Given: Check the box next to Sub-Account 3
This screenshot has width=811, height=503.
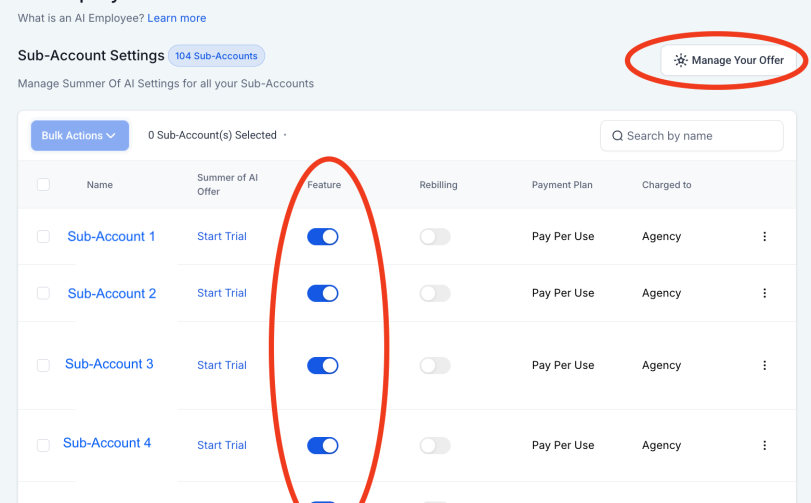Looking at the screenshot, I should pos(43,365).
